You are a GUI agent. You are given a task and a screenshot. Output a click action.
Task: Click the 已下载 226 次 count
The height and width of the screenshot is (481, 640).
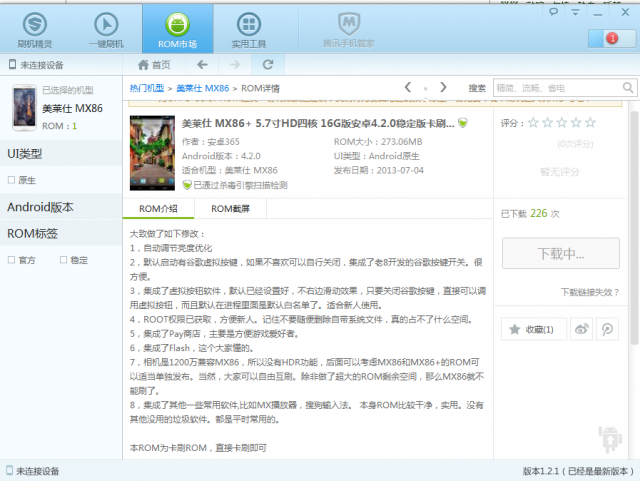coord(530,213)
